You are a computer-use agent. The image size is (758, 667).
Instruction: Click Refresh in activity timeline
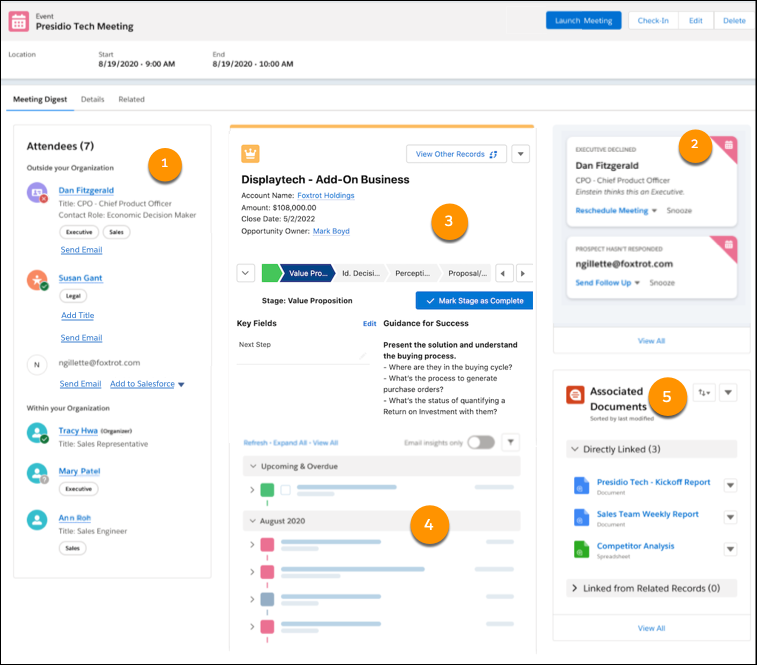click(x=255, y=443)
